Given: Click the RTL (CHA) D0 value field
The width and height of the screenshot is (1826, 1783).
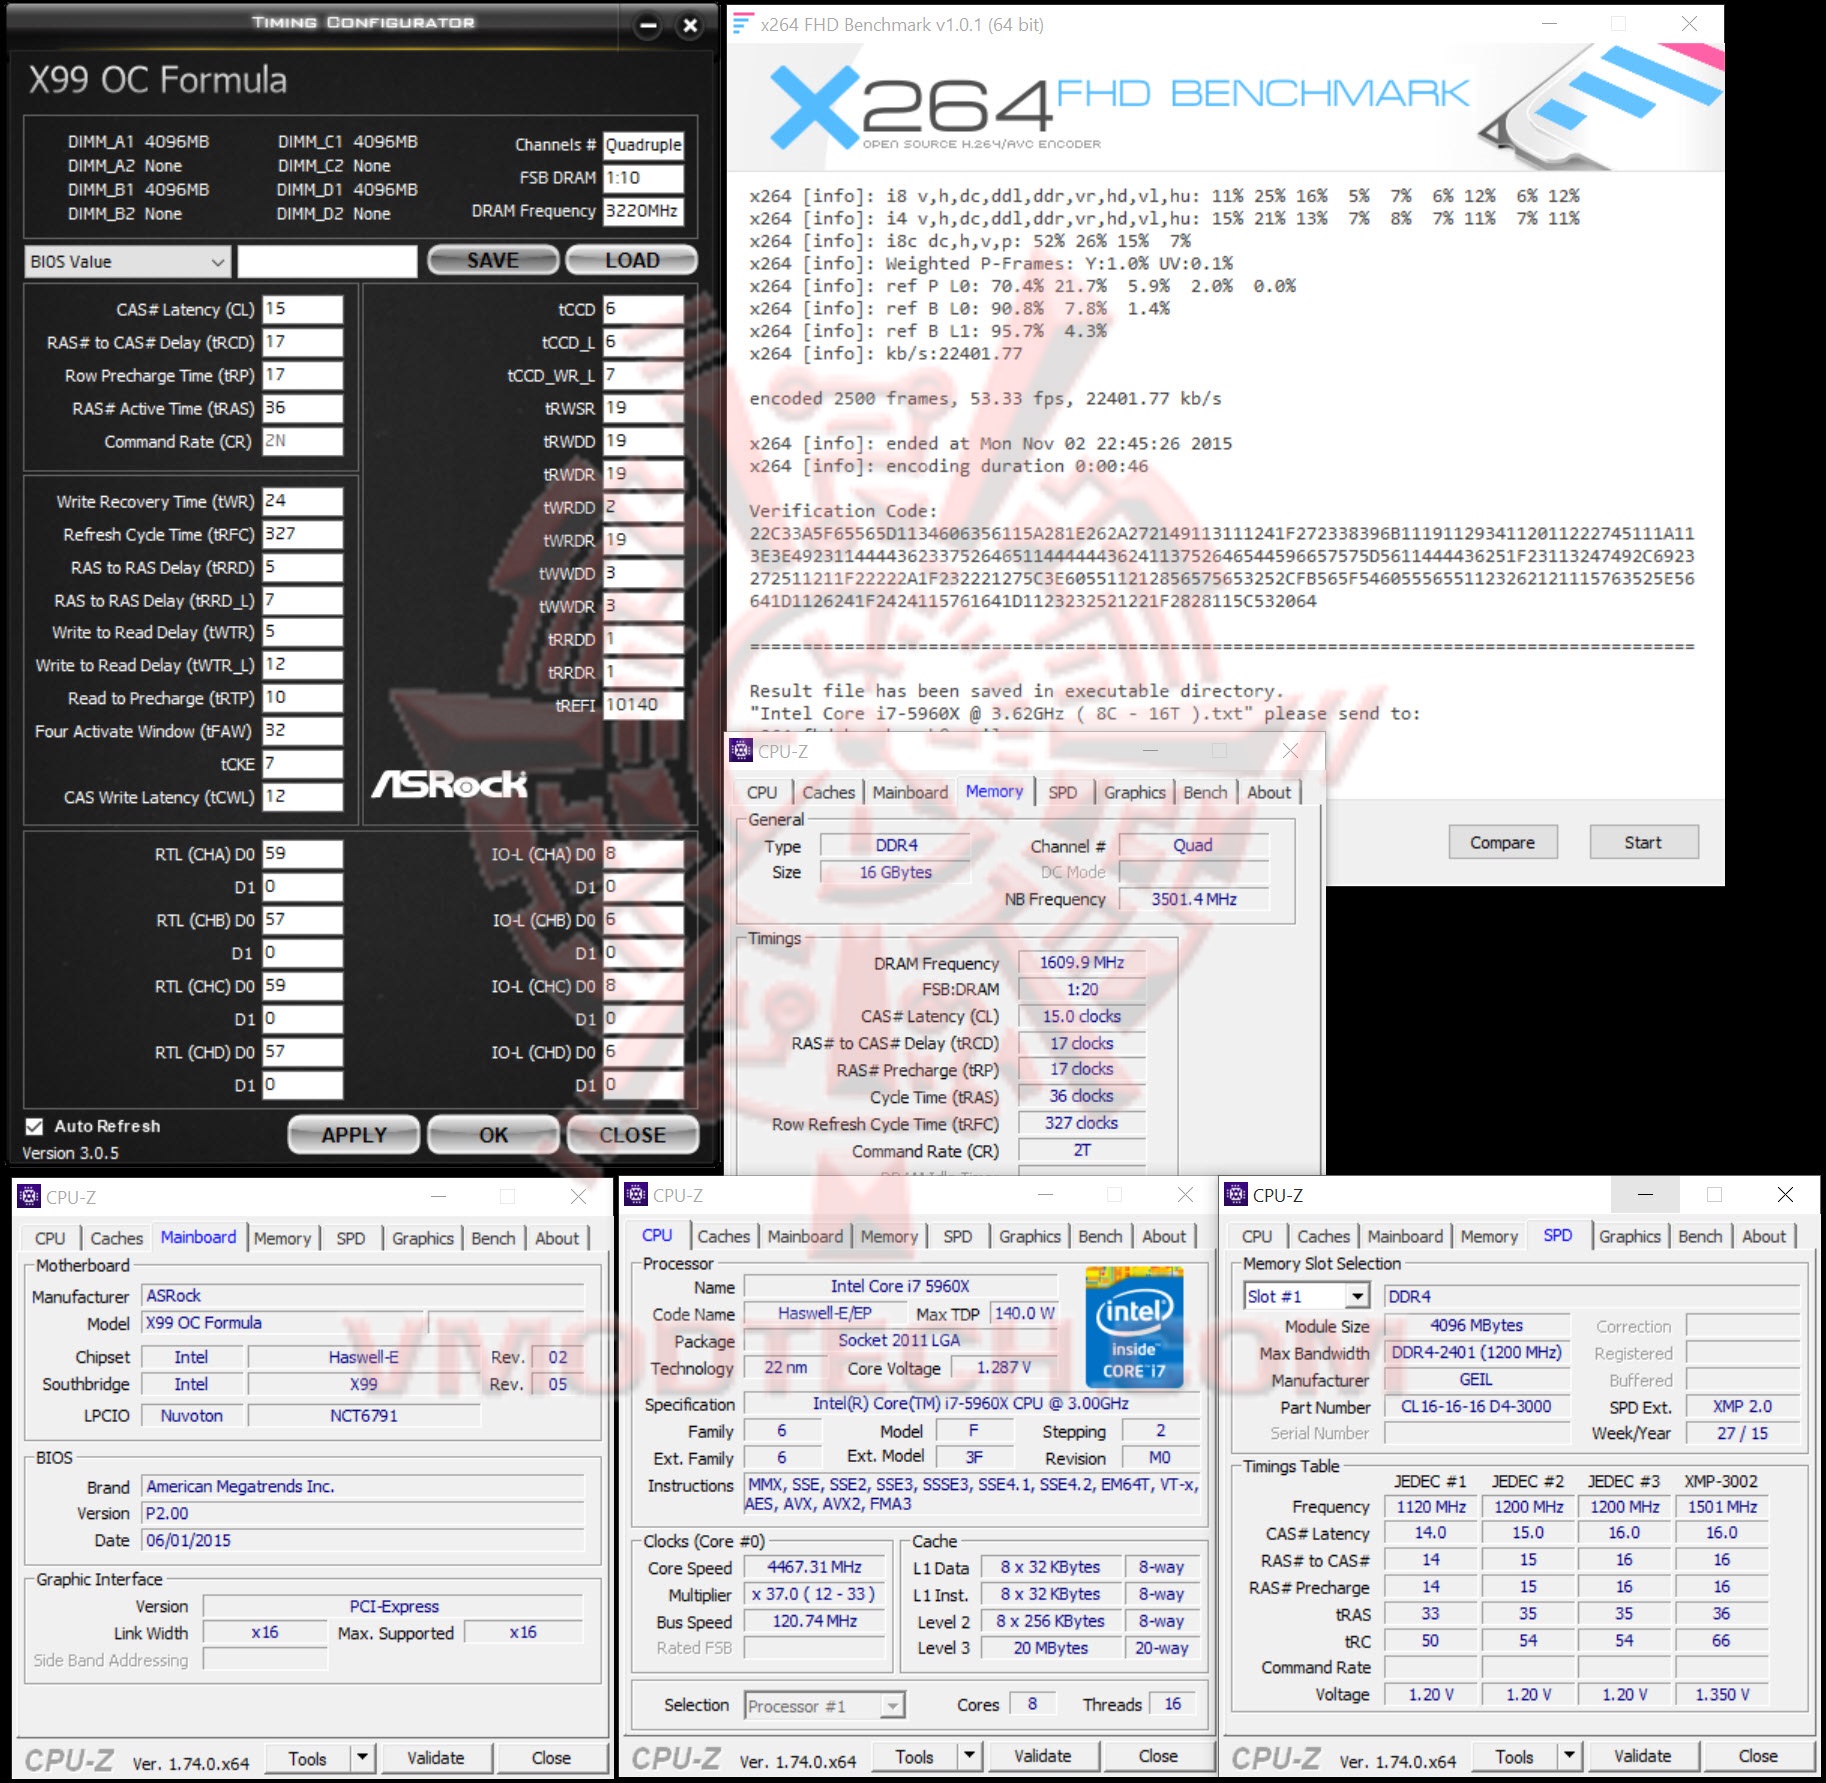Looking at the screenshot, I should click(303, 854).
